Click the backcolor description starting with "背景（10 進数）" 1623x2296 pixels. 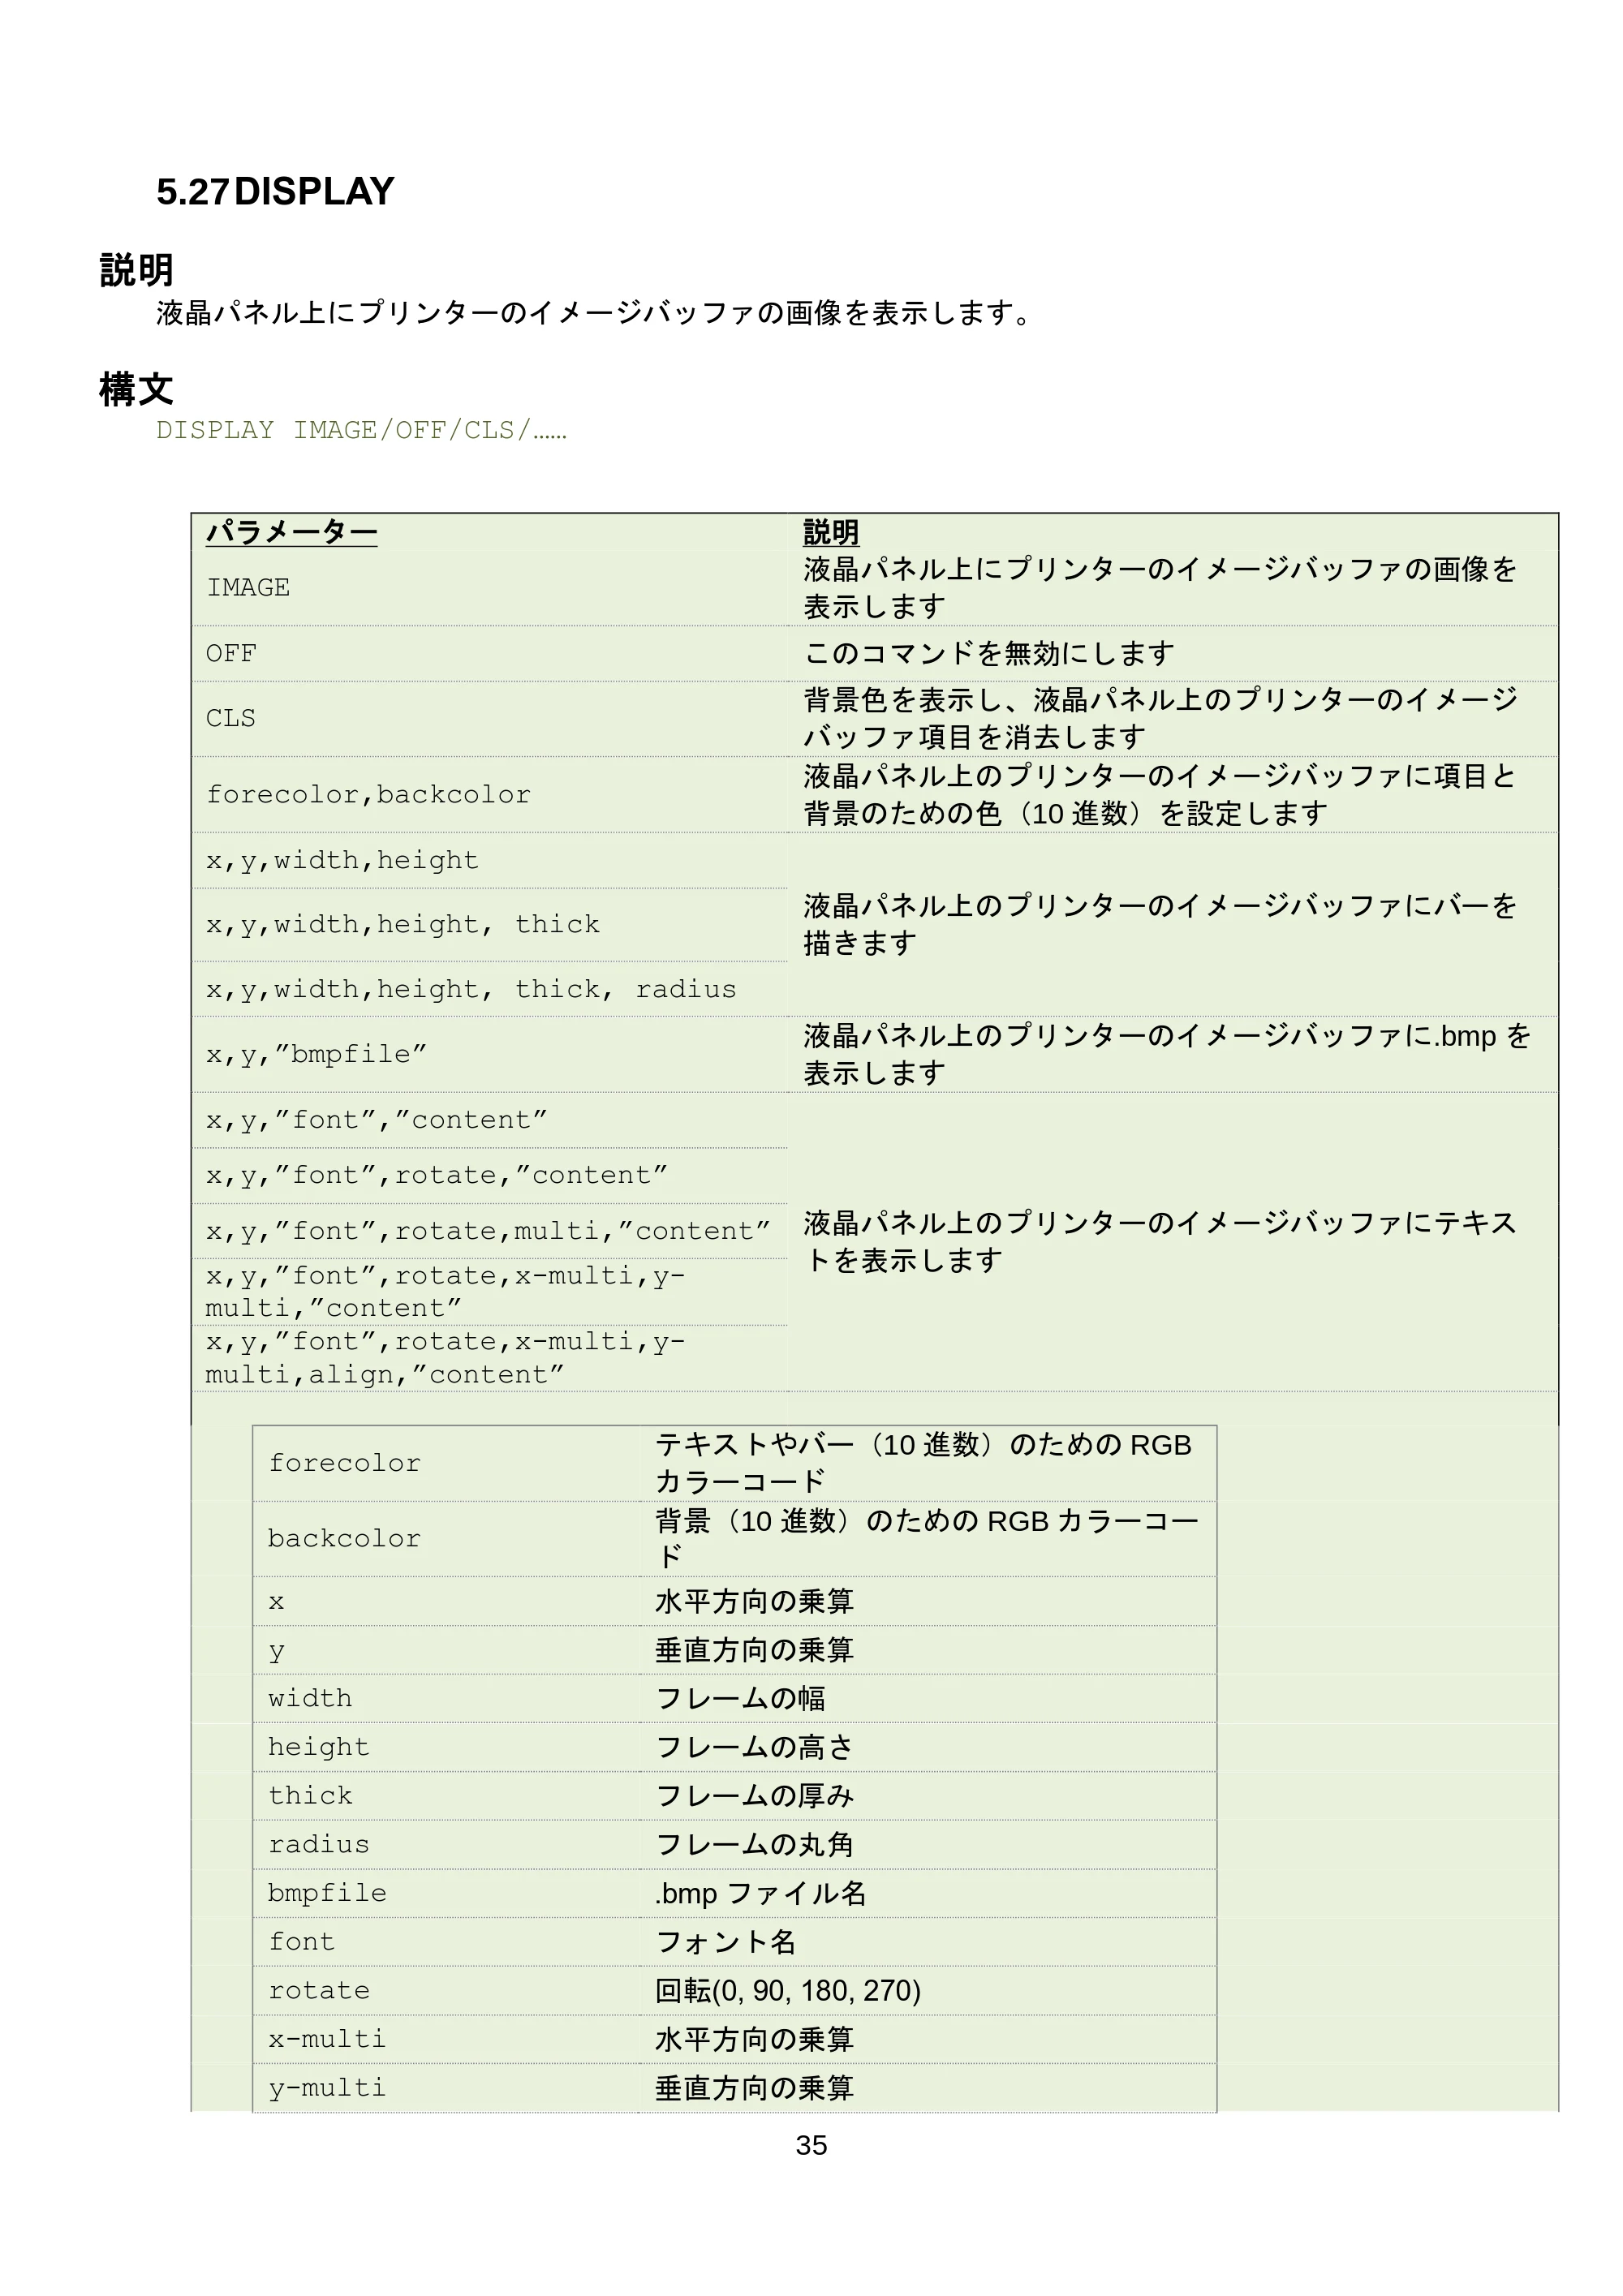927,1538
